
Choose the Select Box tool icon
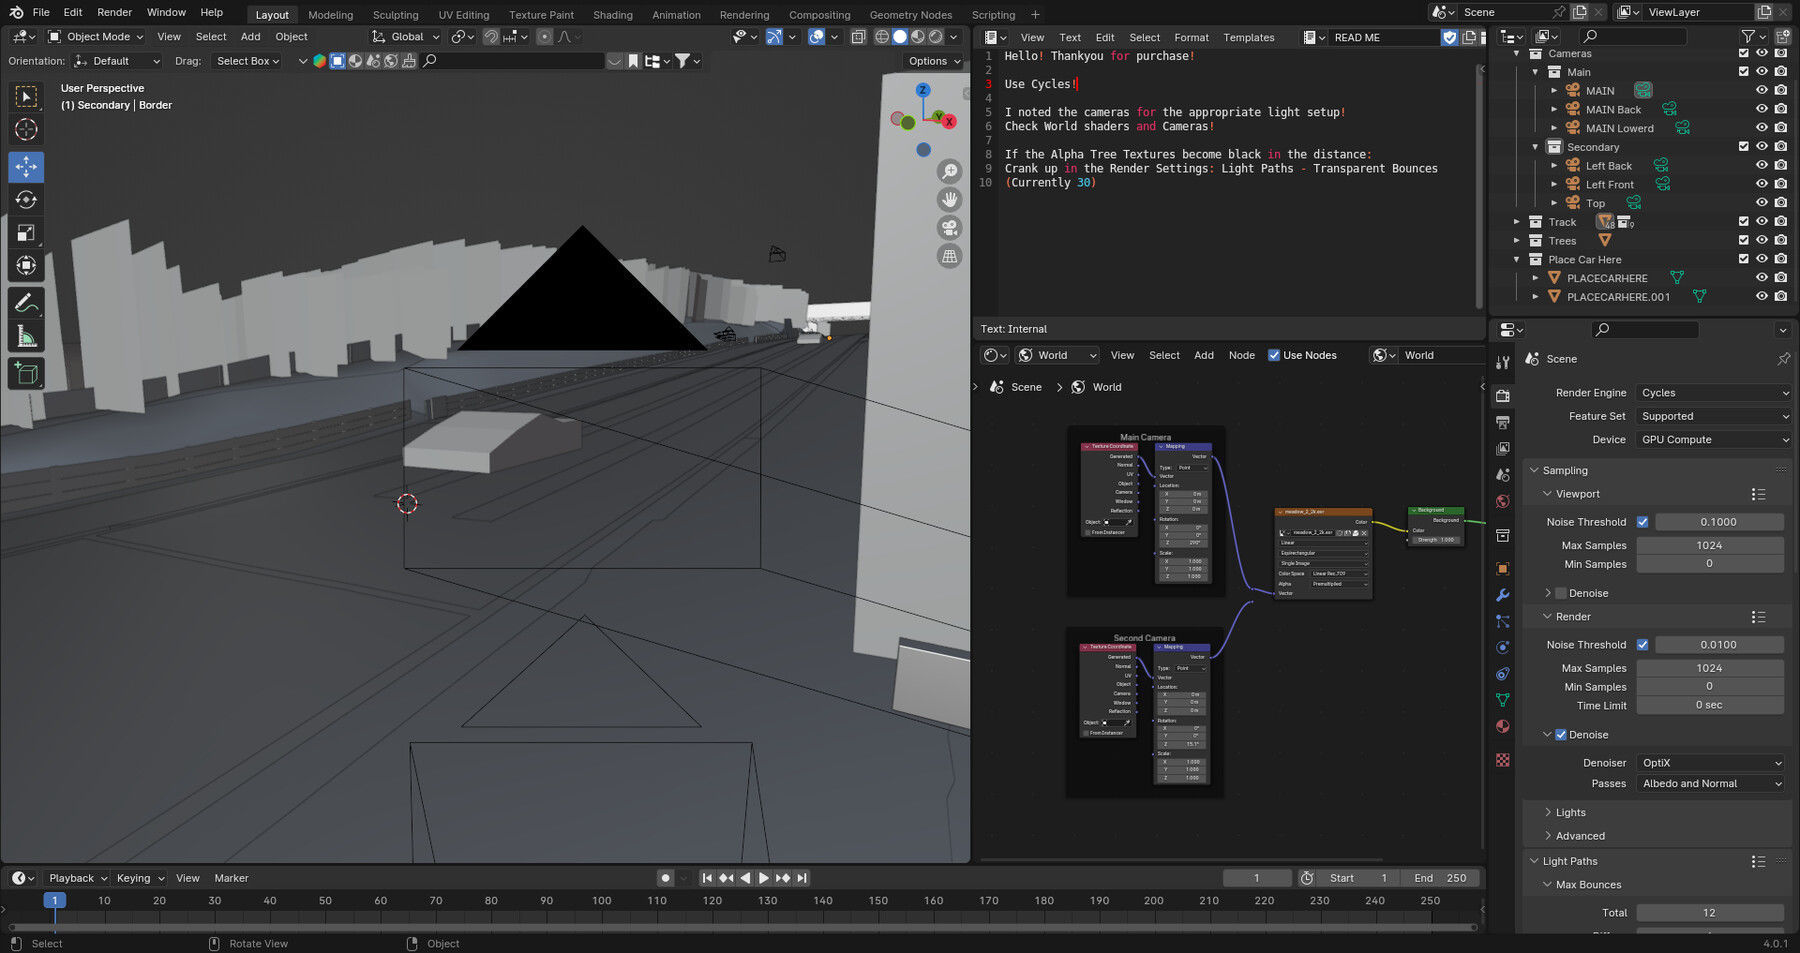(26, 96)
